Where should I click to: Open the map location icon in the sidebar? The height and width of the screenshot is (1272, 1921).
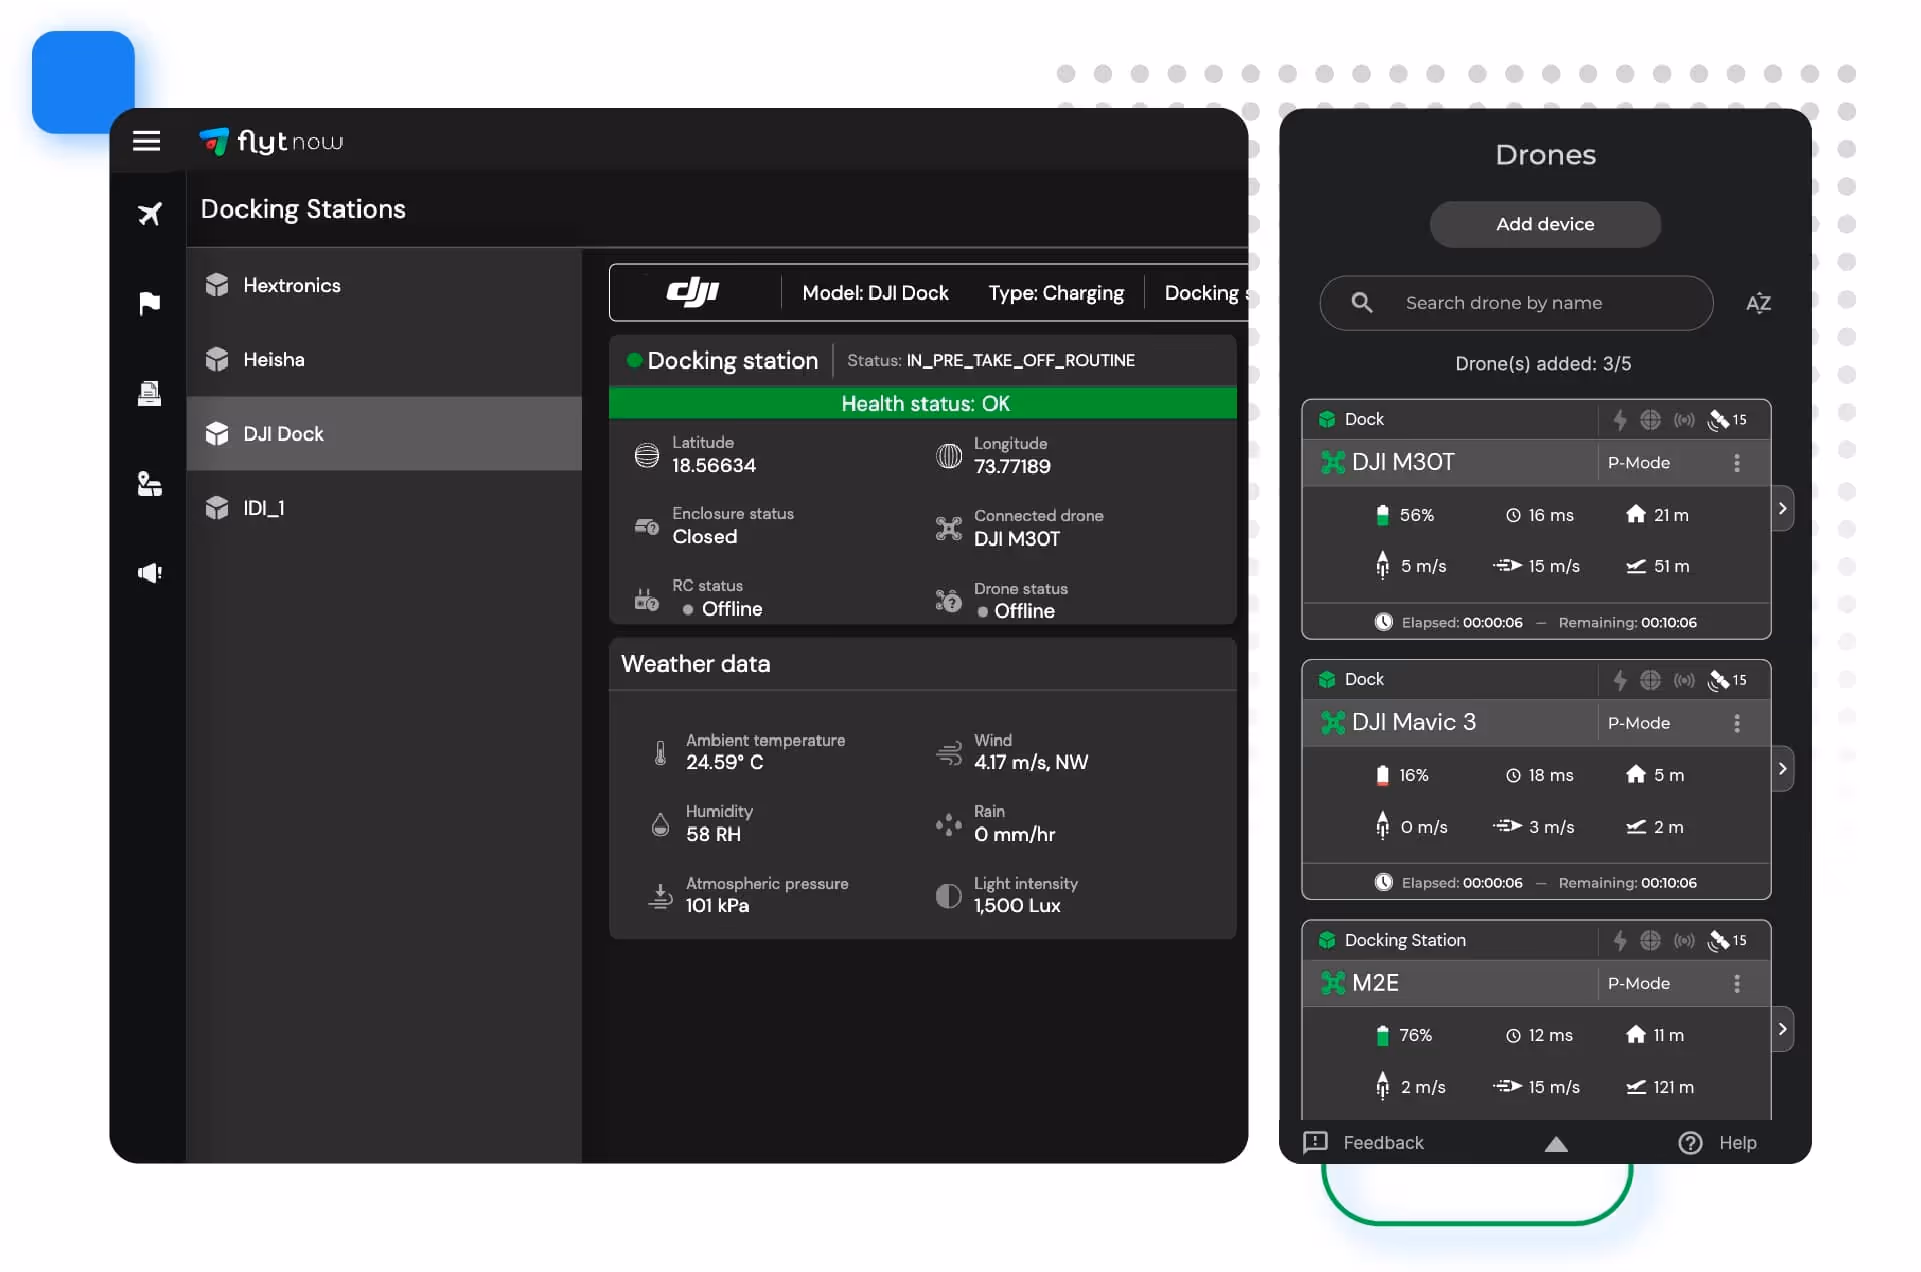(x=149, y=484)
